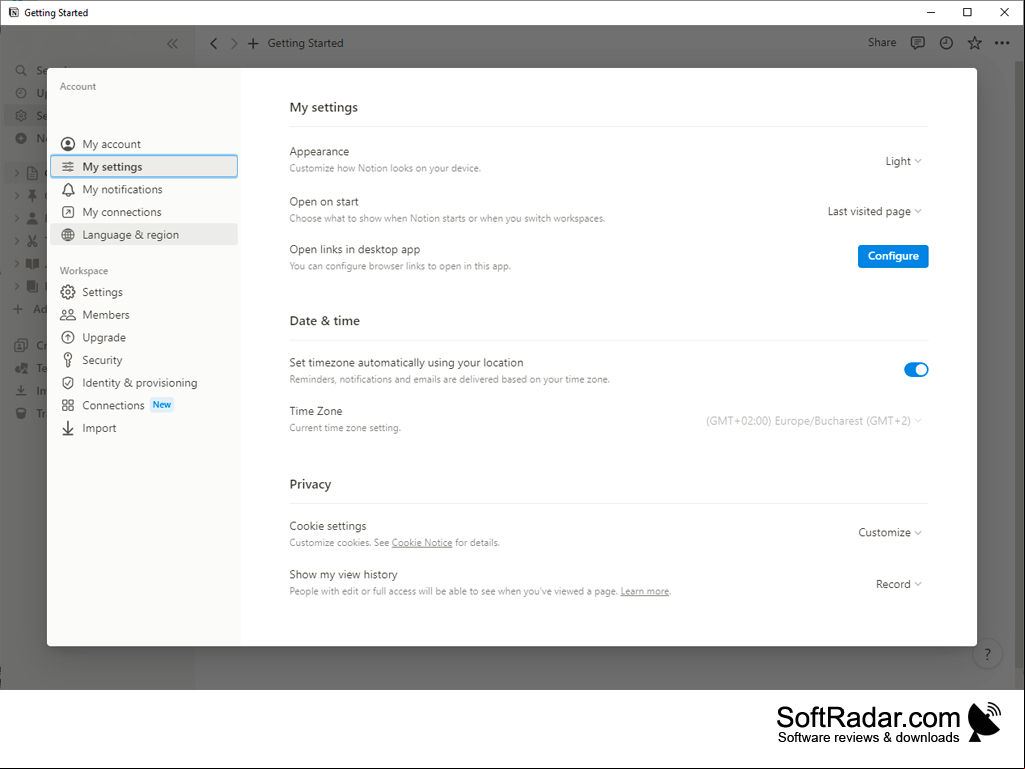Open workspace Settings in the settings menu

pos(144,292)
